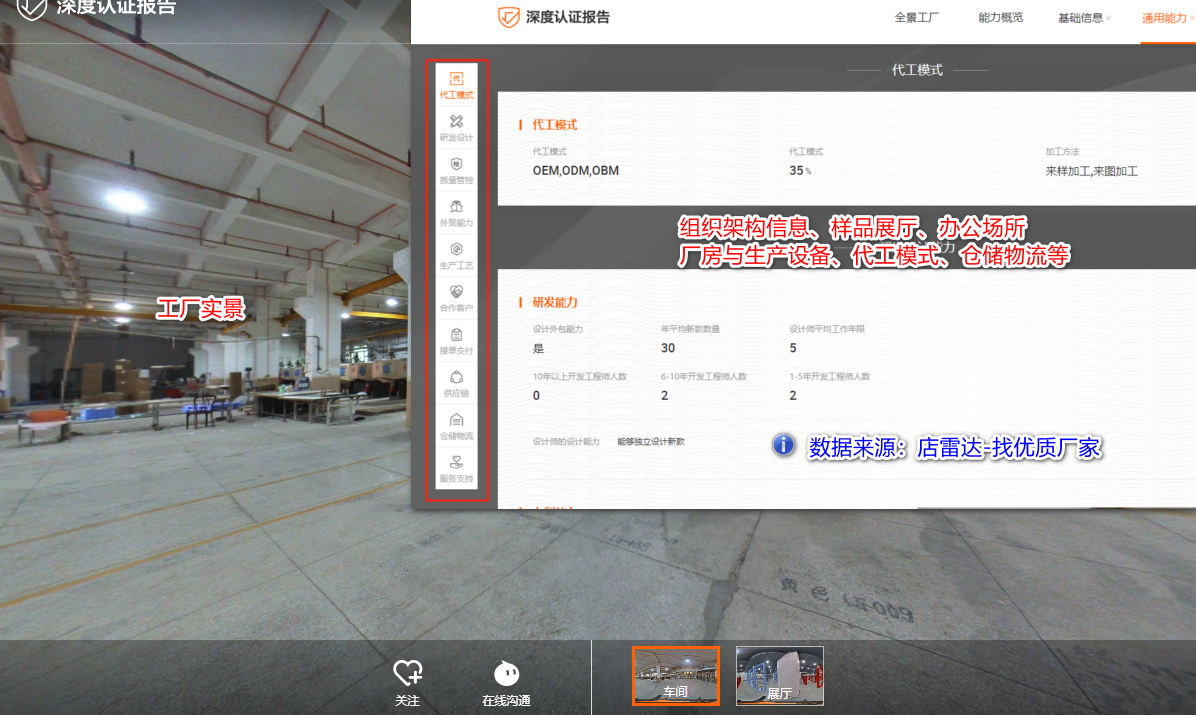Open the 研发设计 section icon
Image resolution: width=1196 pixels, height=715 pixels.
456,128
